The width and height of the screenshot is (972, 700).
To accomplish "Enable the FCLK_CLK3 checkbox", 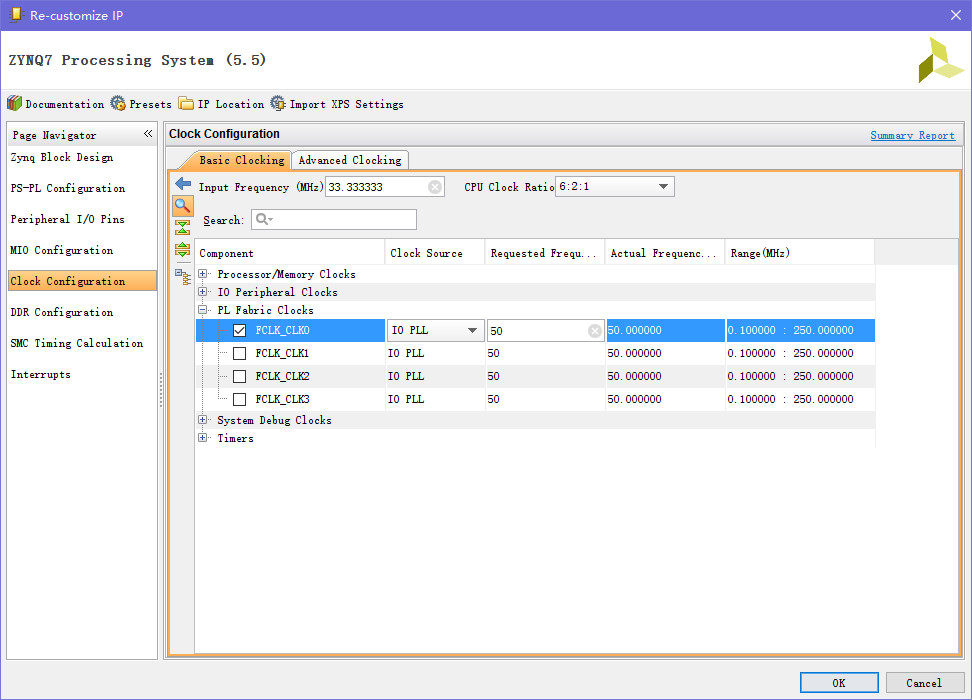I will click(239, 399).
